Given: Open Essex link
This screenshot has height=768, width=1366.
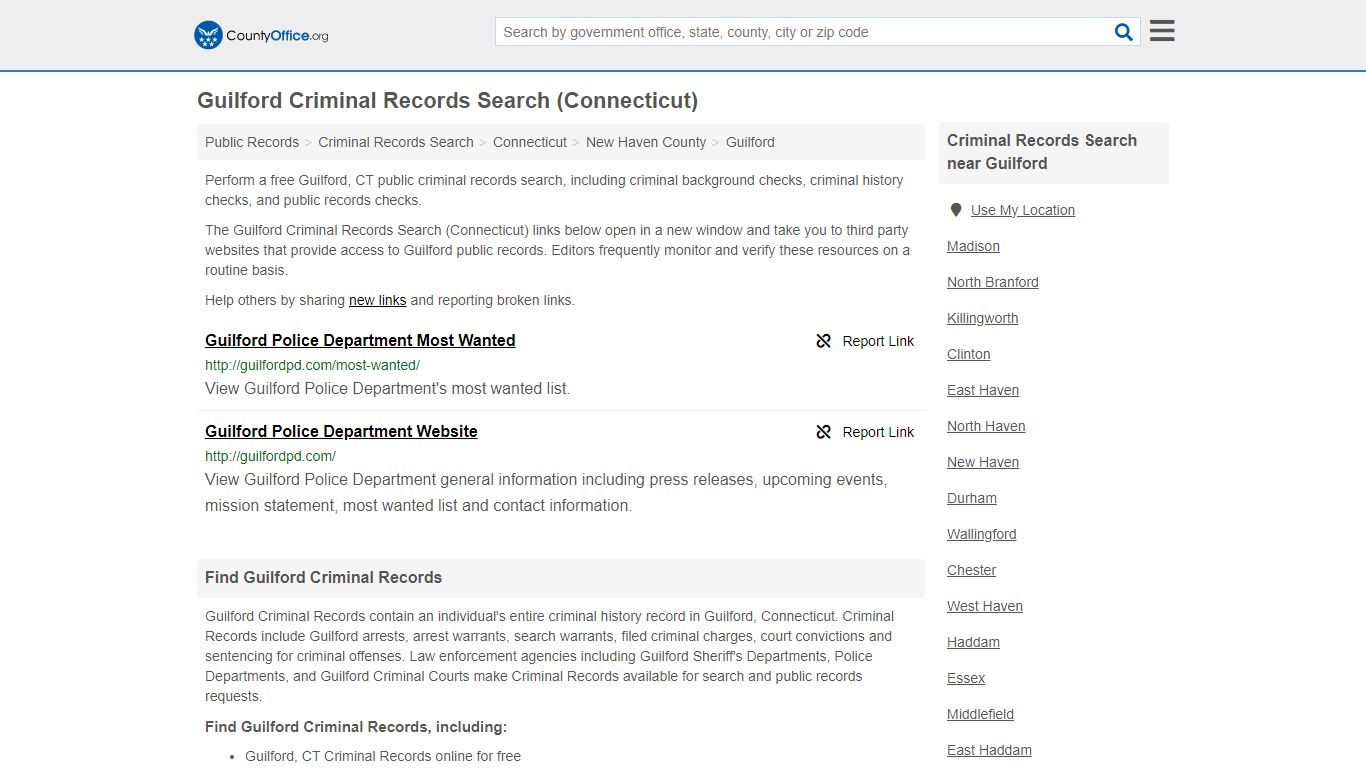Looking at the screenshot, I should (x=966, y=678).
